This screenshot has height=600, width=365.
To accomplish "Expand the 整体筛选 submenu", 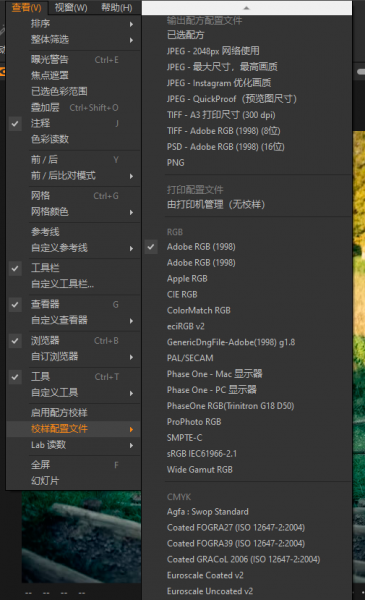I will coord(74,39).
